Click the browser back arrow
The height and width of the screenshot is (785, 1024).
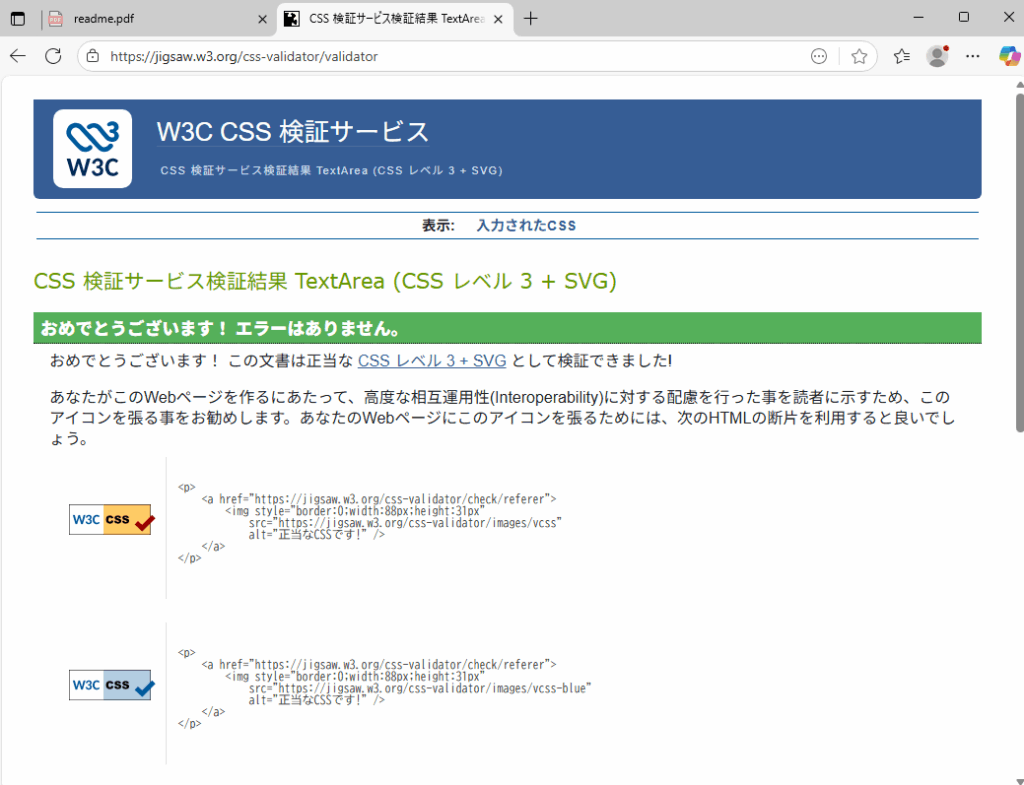tap(18, 57)
